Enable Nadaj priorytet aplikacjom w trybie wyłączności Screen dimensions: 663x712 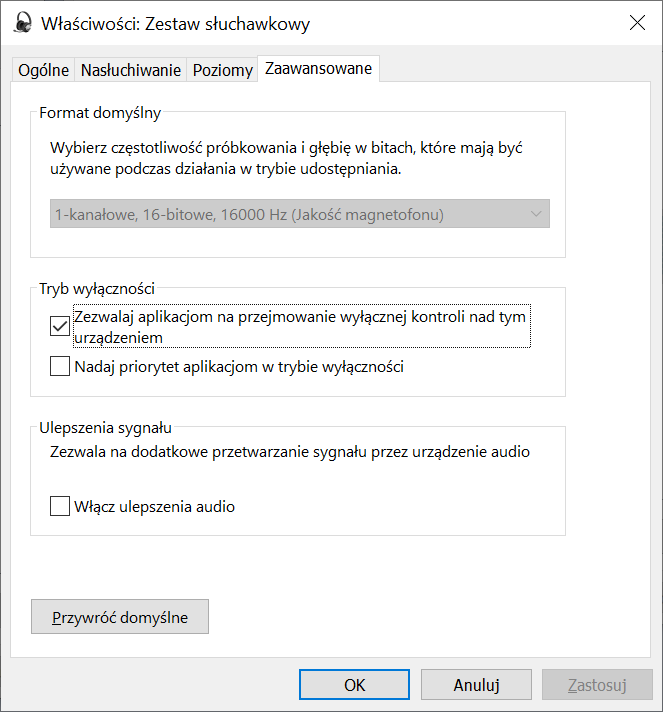click(59, 366)
